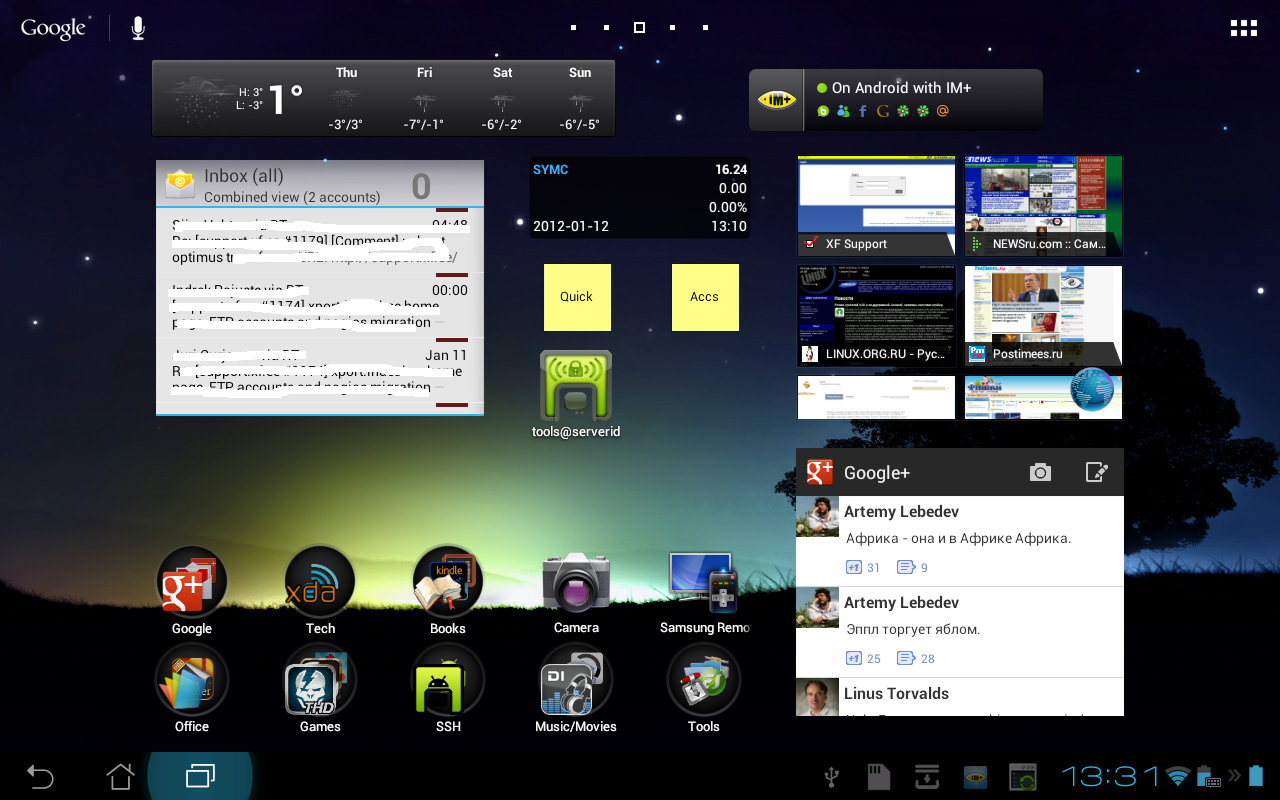Viewport: 1280px width, 800px height.
Task: Open the XF Support bookmark thumbnail
Action: pyautogui.click(x=876, y=205)
